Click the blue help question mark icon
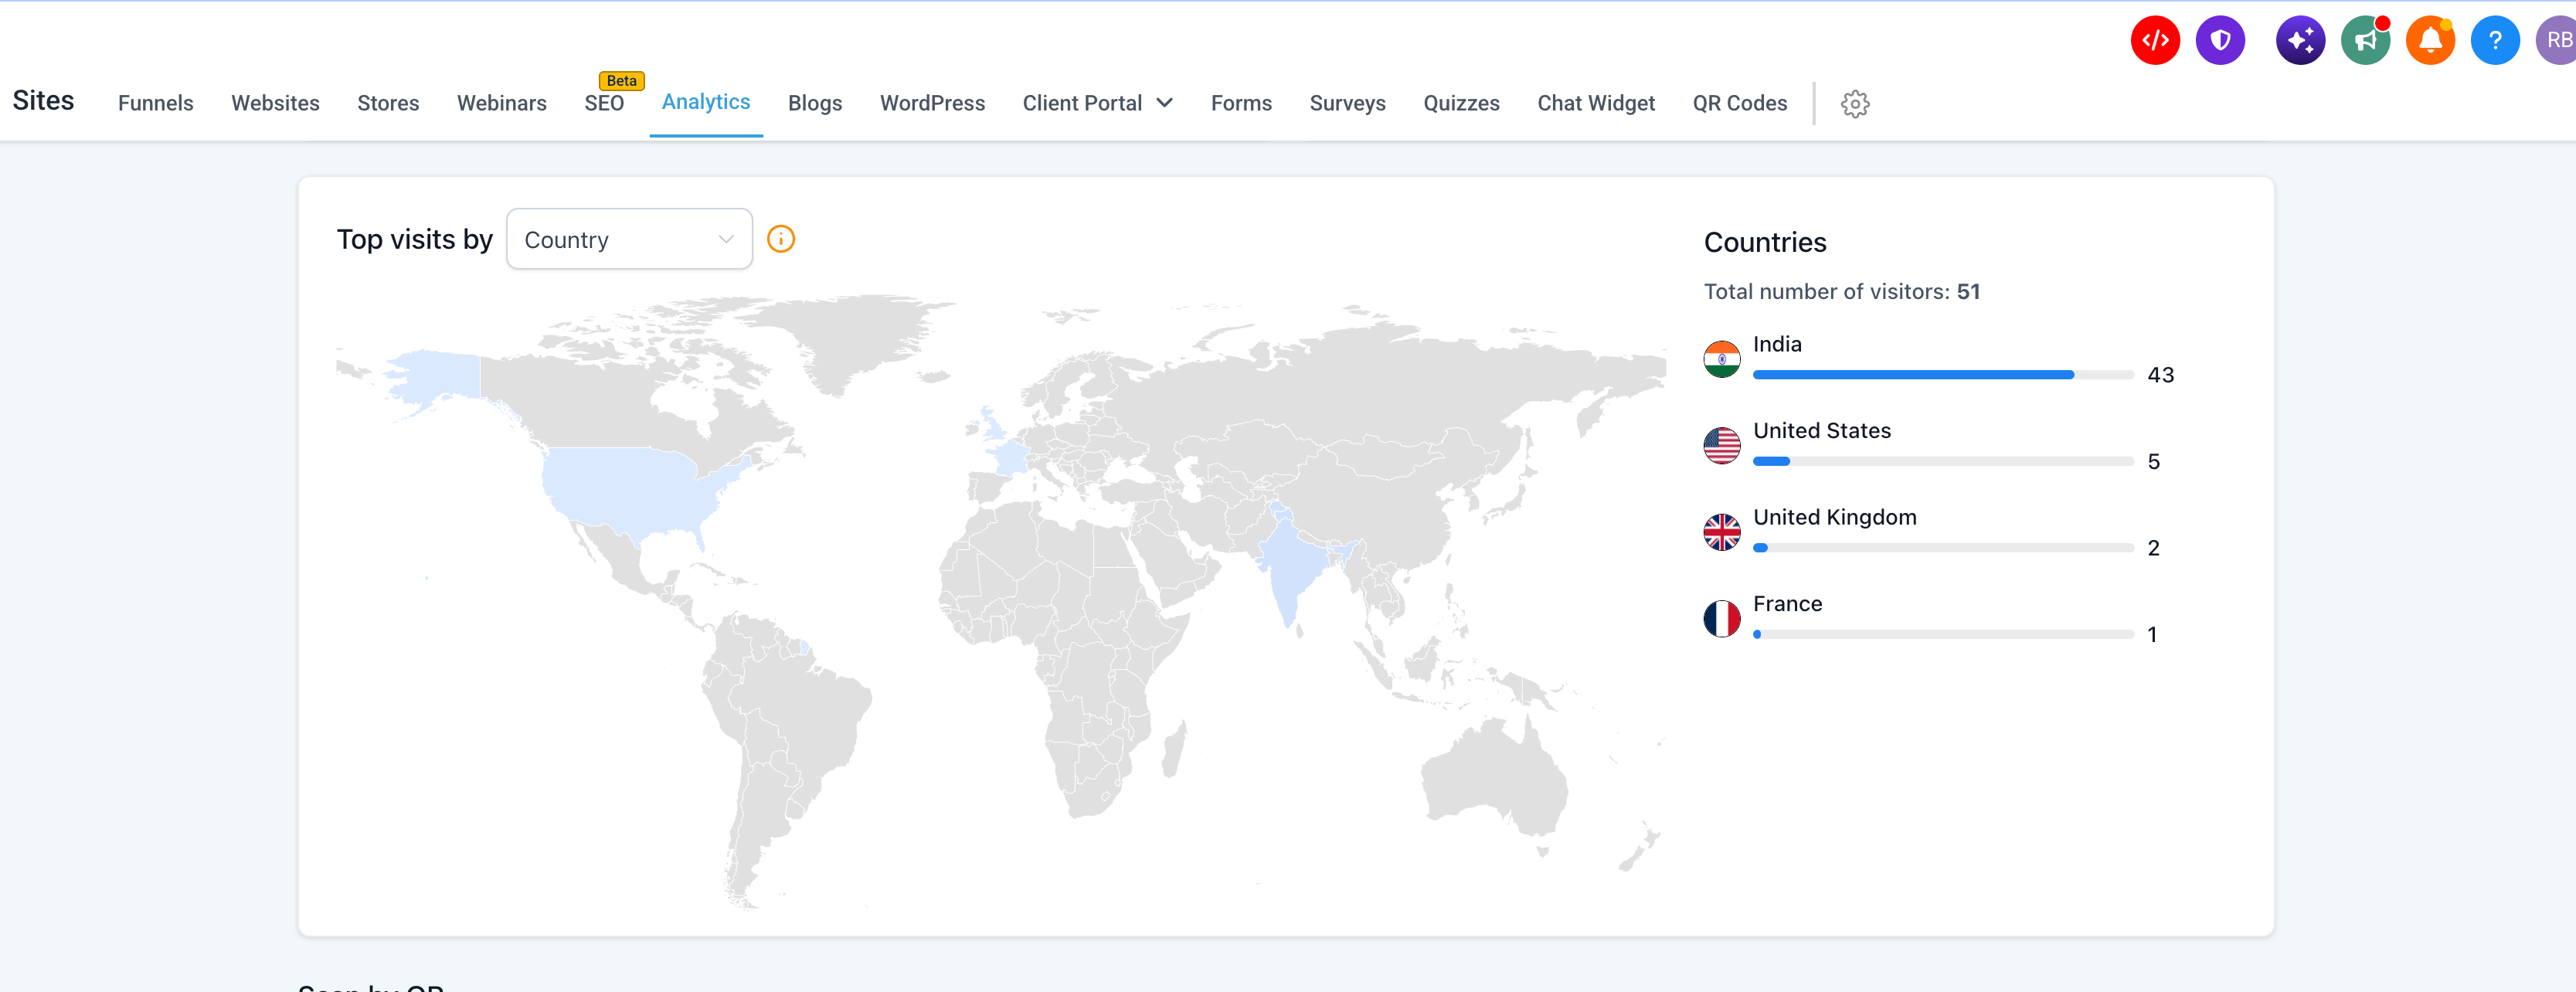Screen dimensions: 2576x992 click(x=2495, y=41)
